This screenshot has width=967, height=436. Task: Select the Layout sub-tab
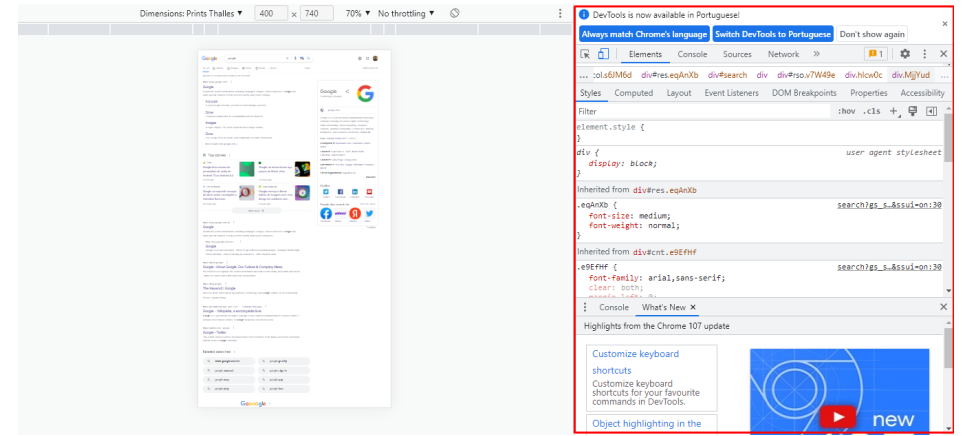tap(678, 93)
